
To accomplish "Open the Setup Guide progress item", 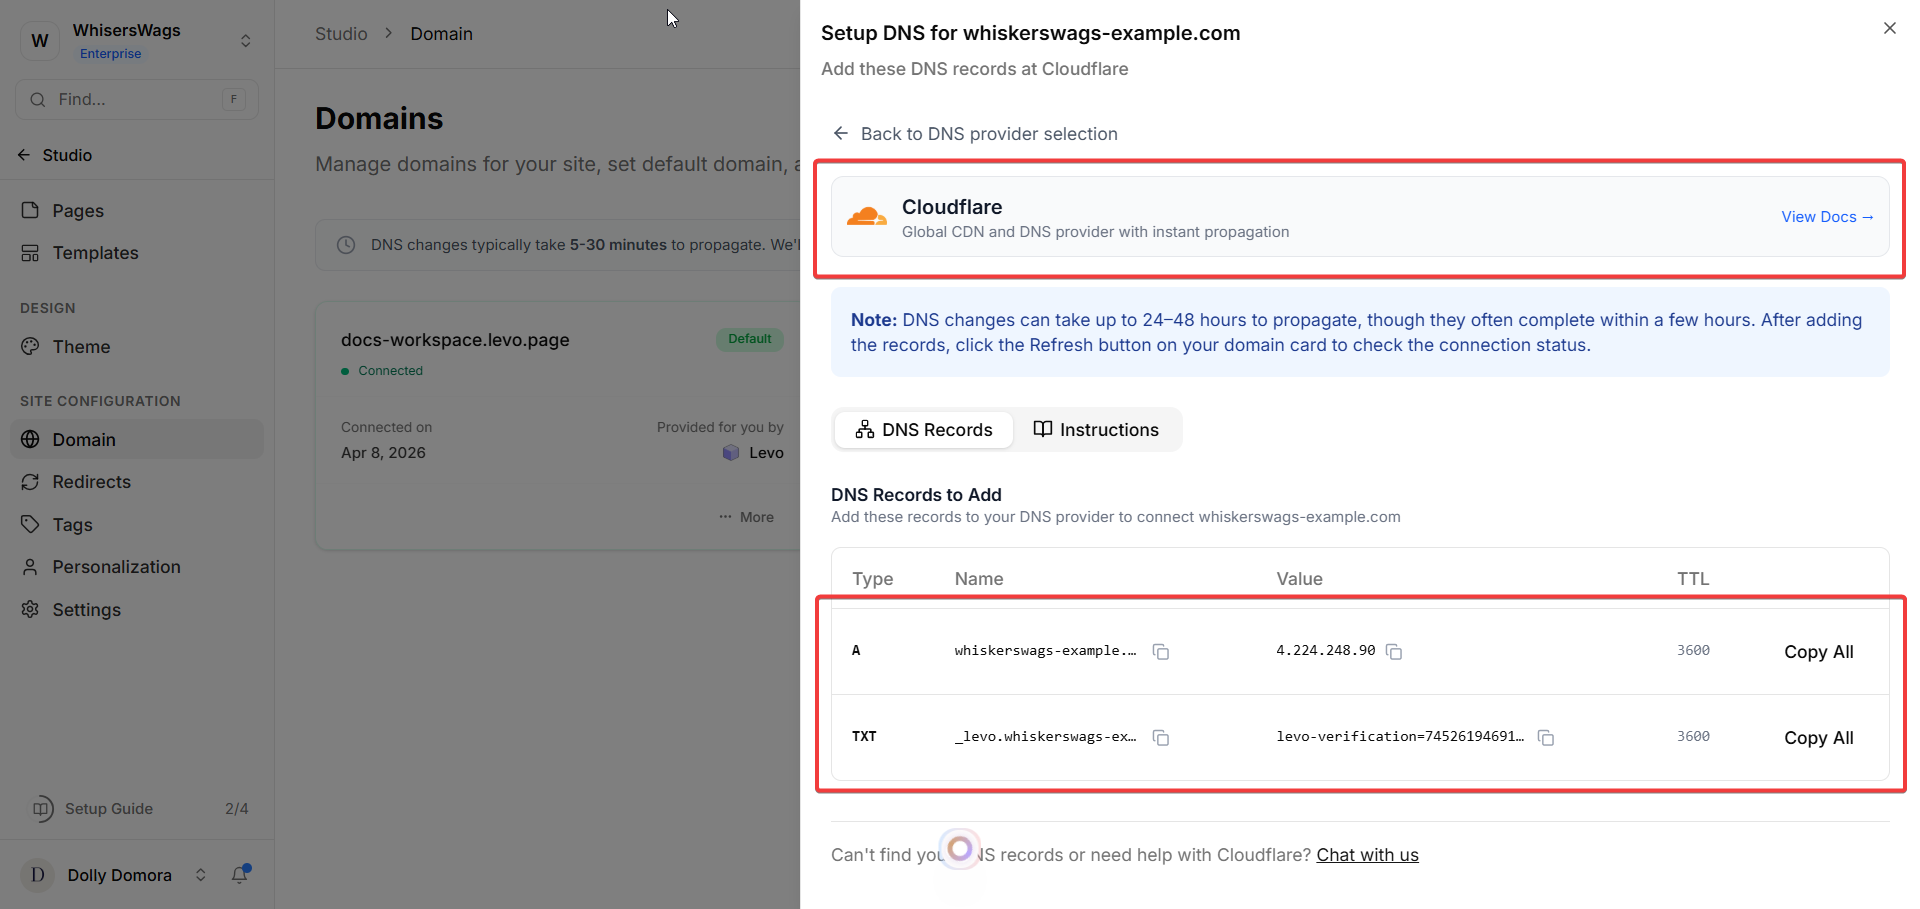I will [108, 809].
